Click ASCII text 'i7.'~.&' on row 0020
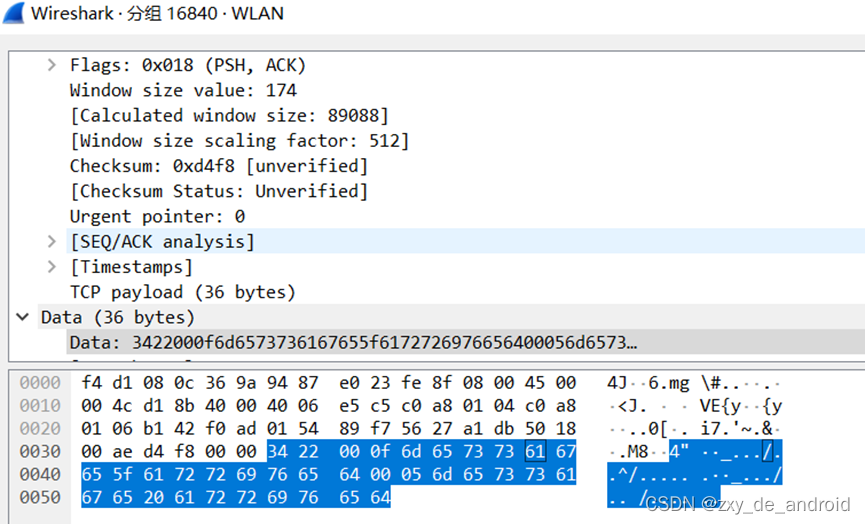The height and width of the screenshot is (524, 865). tap(737, 429)
